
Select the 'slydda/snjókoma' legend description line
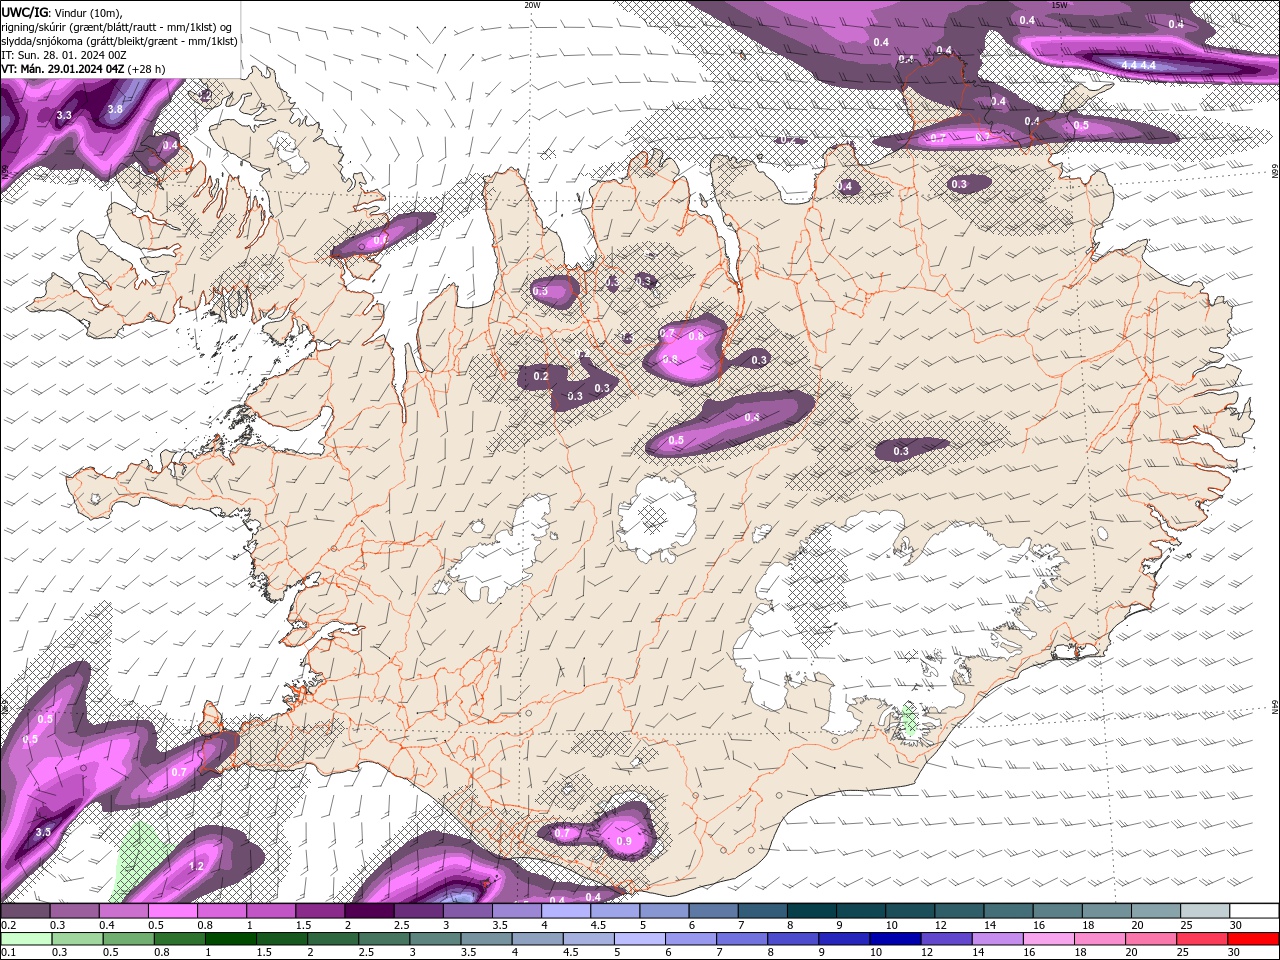pyautogui.click(x=119, y=41)
